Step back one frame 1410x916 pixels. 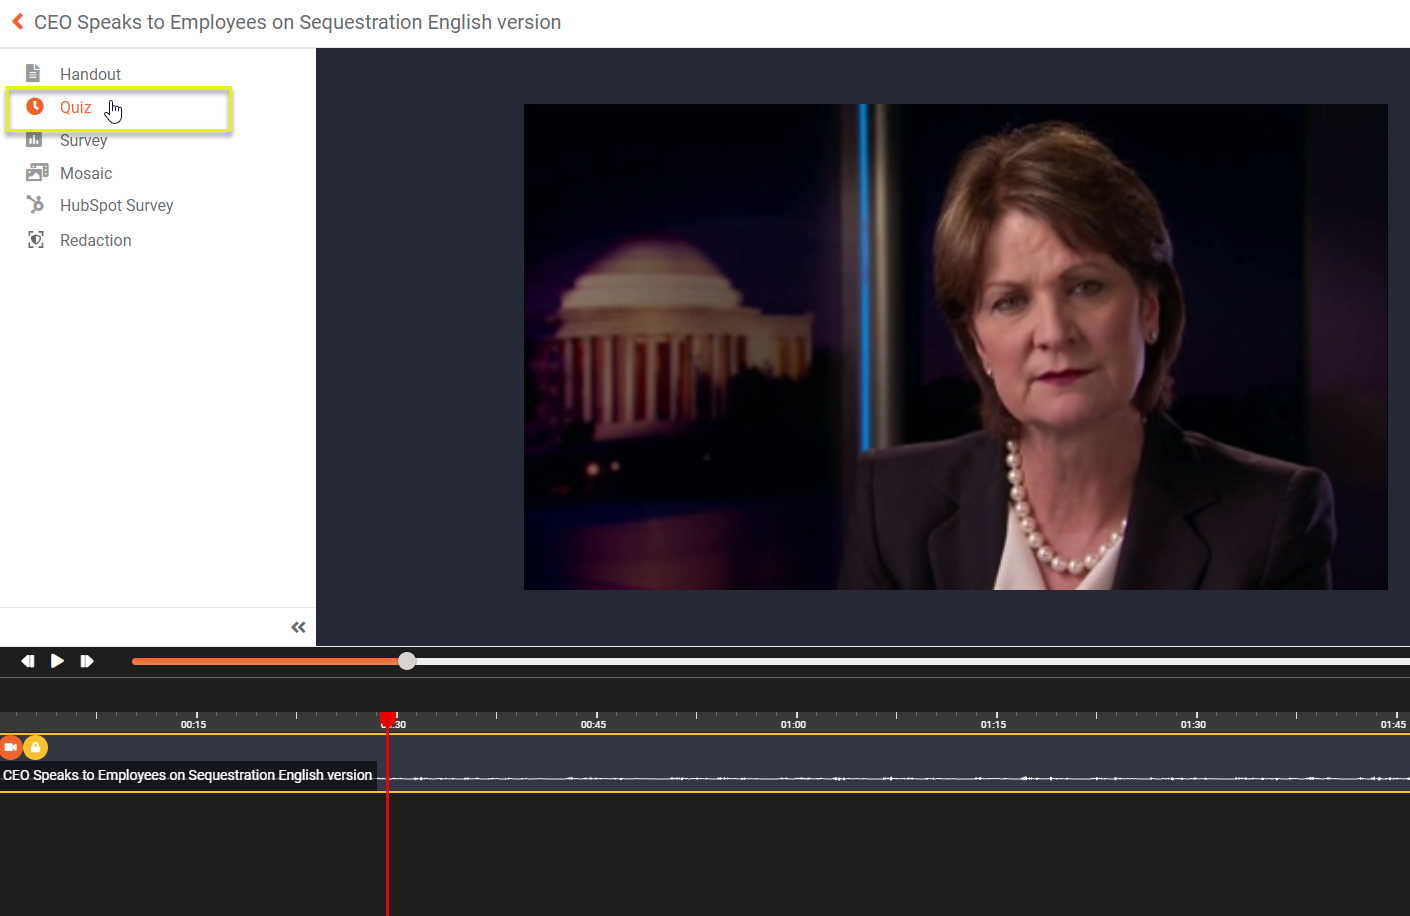click(28, 661)
